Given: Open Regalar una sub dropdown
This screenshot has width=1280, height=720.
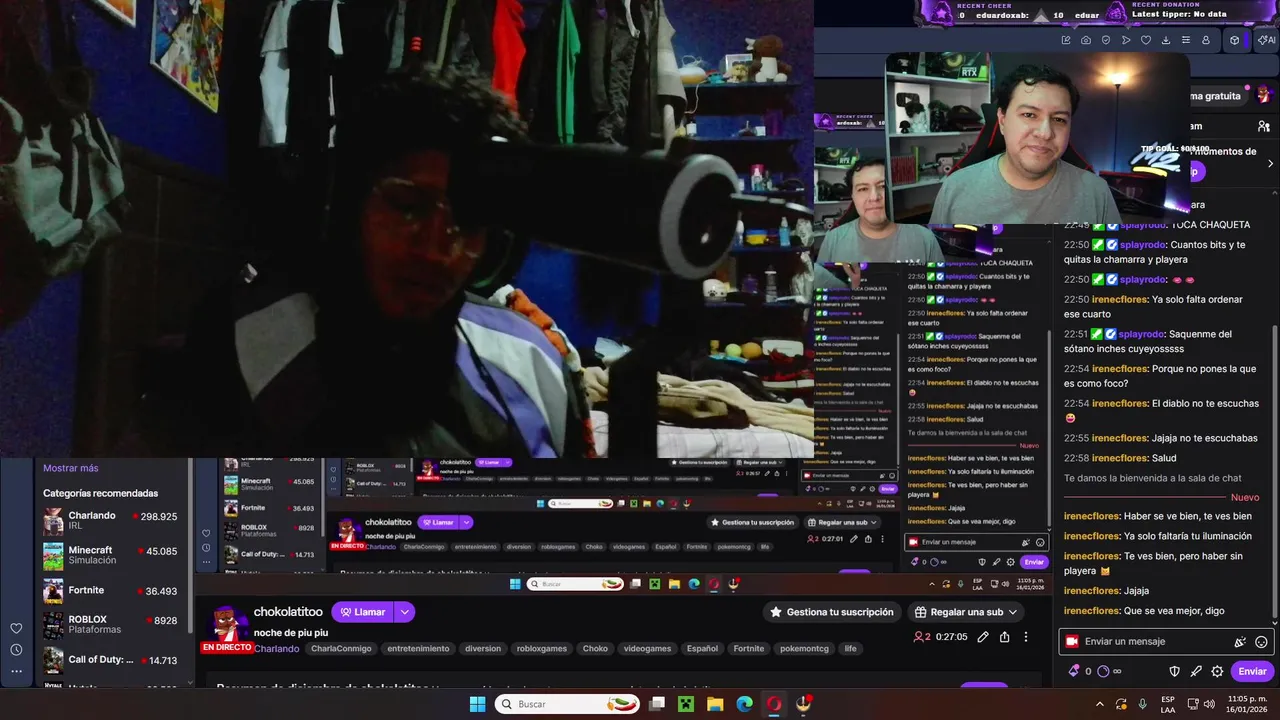Looking at the screenshot, I should [966, 612].
